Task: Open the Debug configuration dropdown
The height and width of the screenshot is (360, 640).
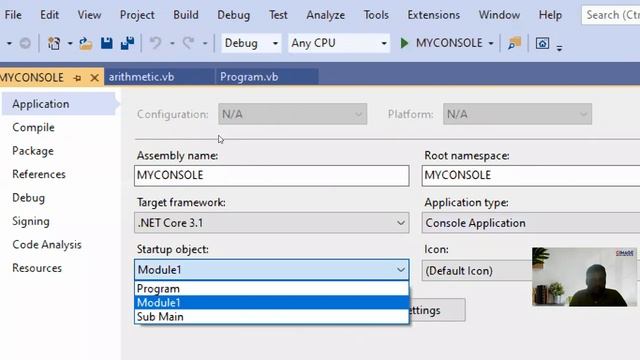Action: pos(251,43)
